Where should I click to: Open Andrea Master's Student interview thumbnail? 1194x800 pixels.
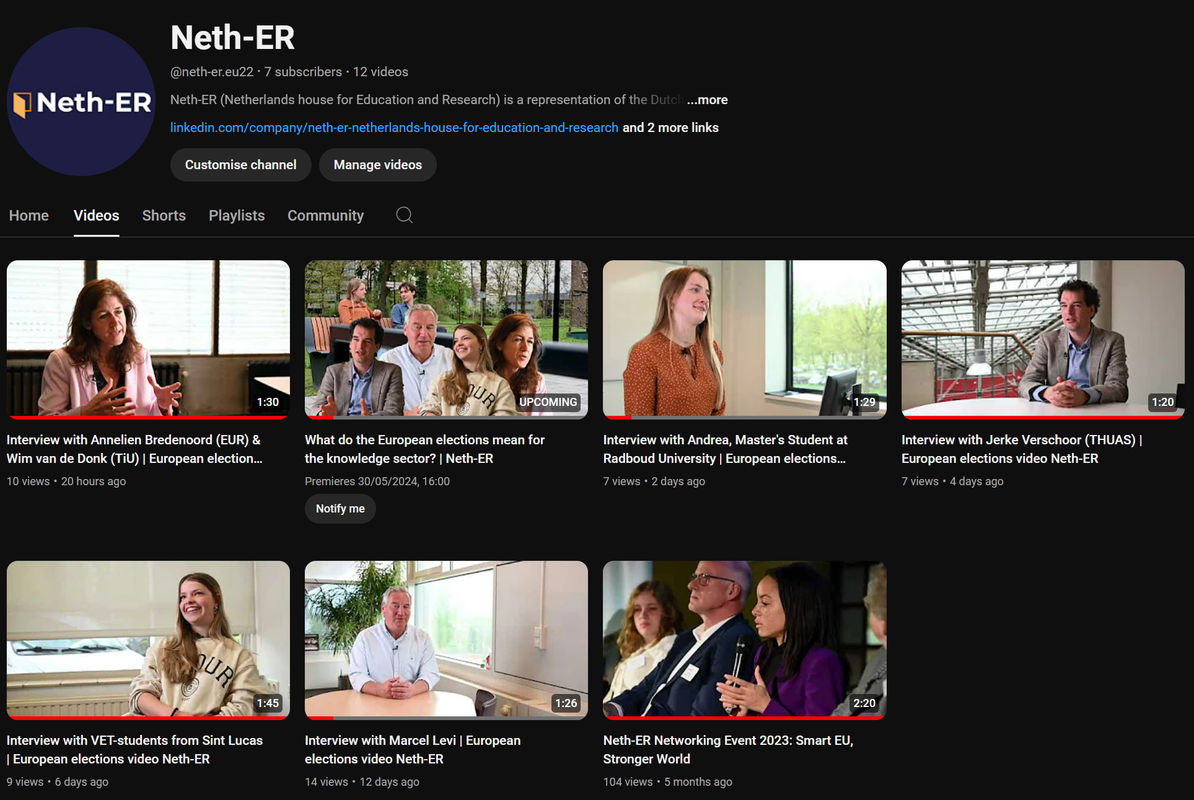tap(745, 339)
